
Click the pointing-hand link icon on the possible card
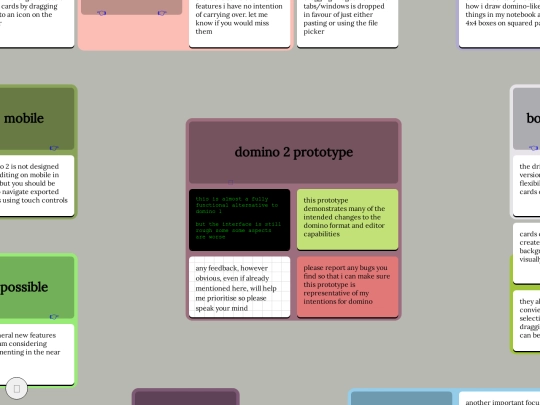[54, 316]
